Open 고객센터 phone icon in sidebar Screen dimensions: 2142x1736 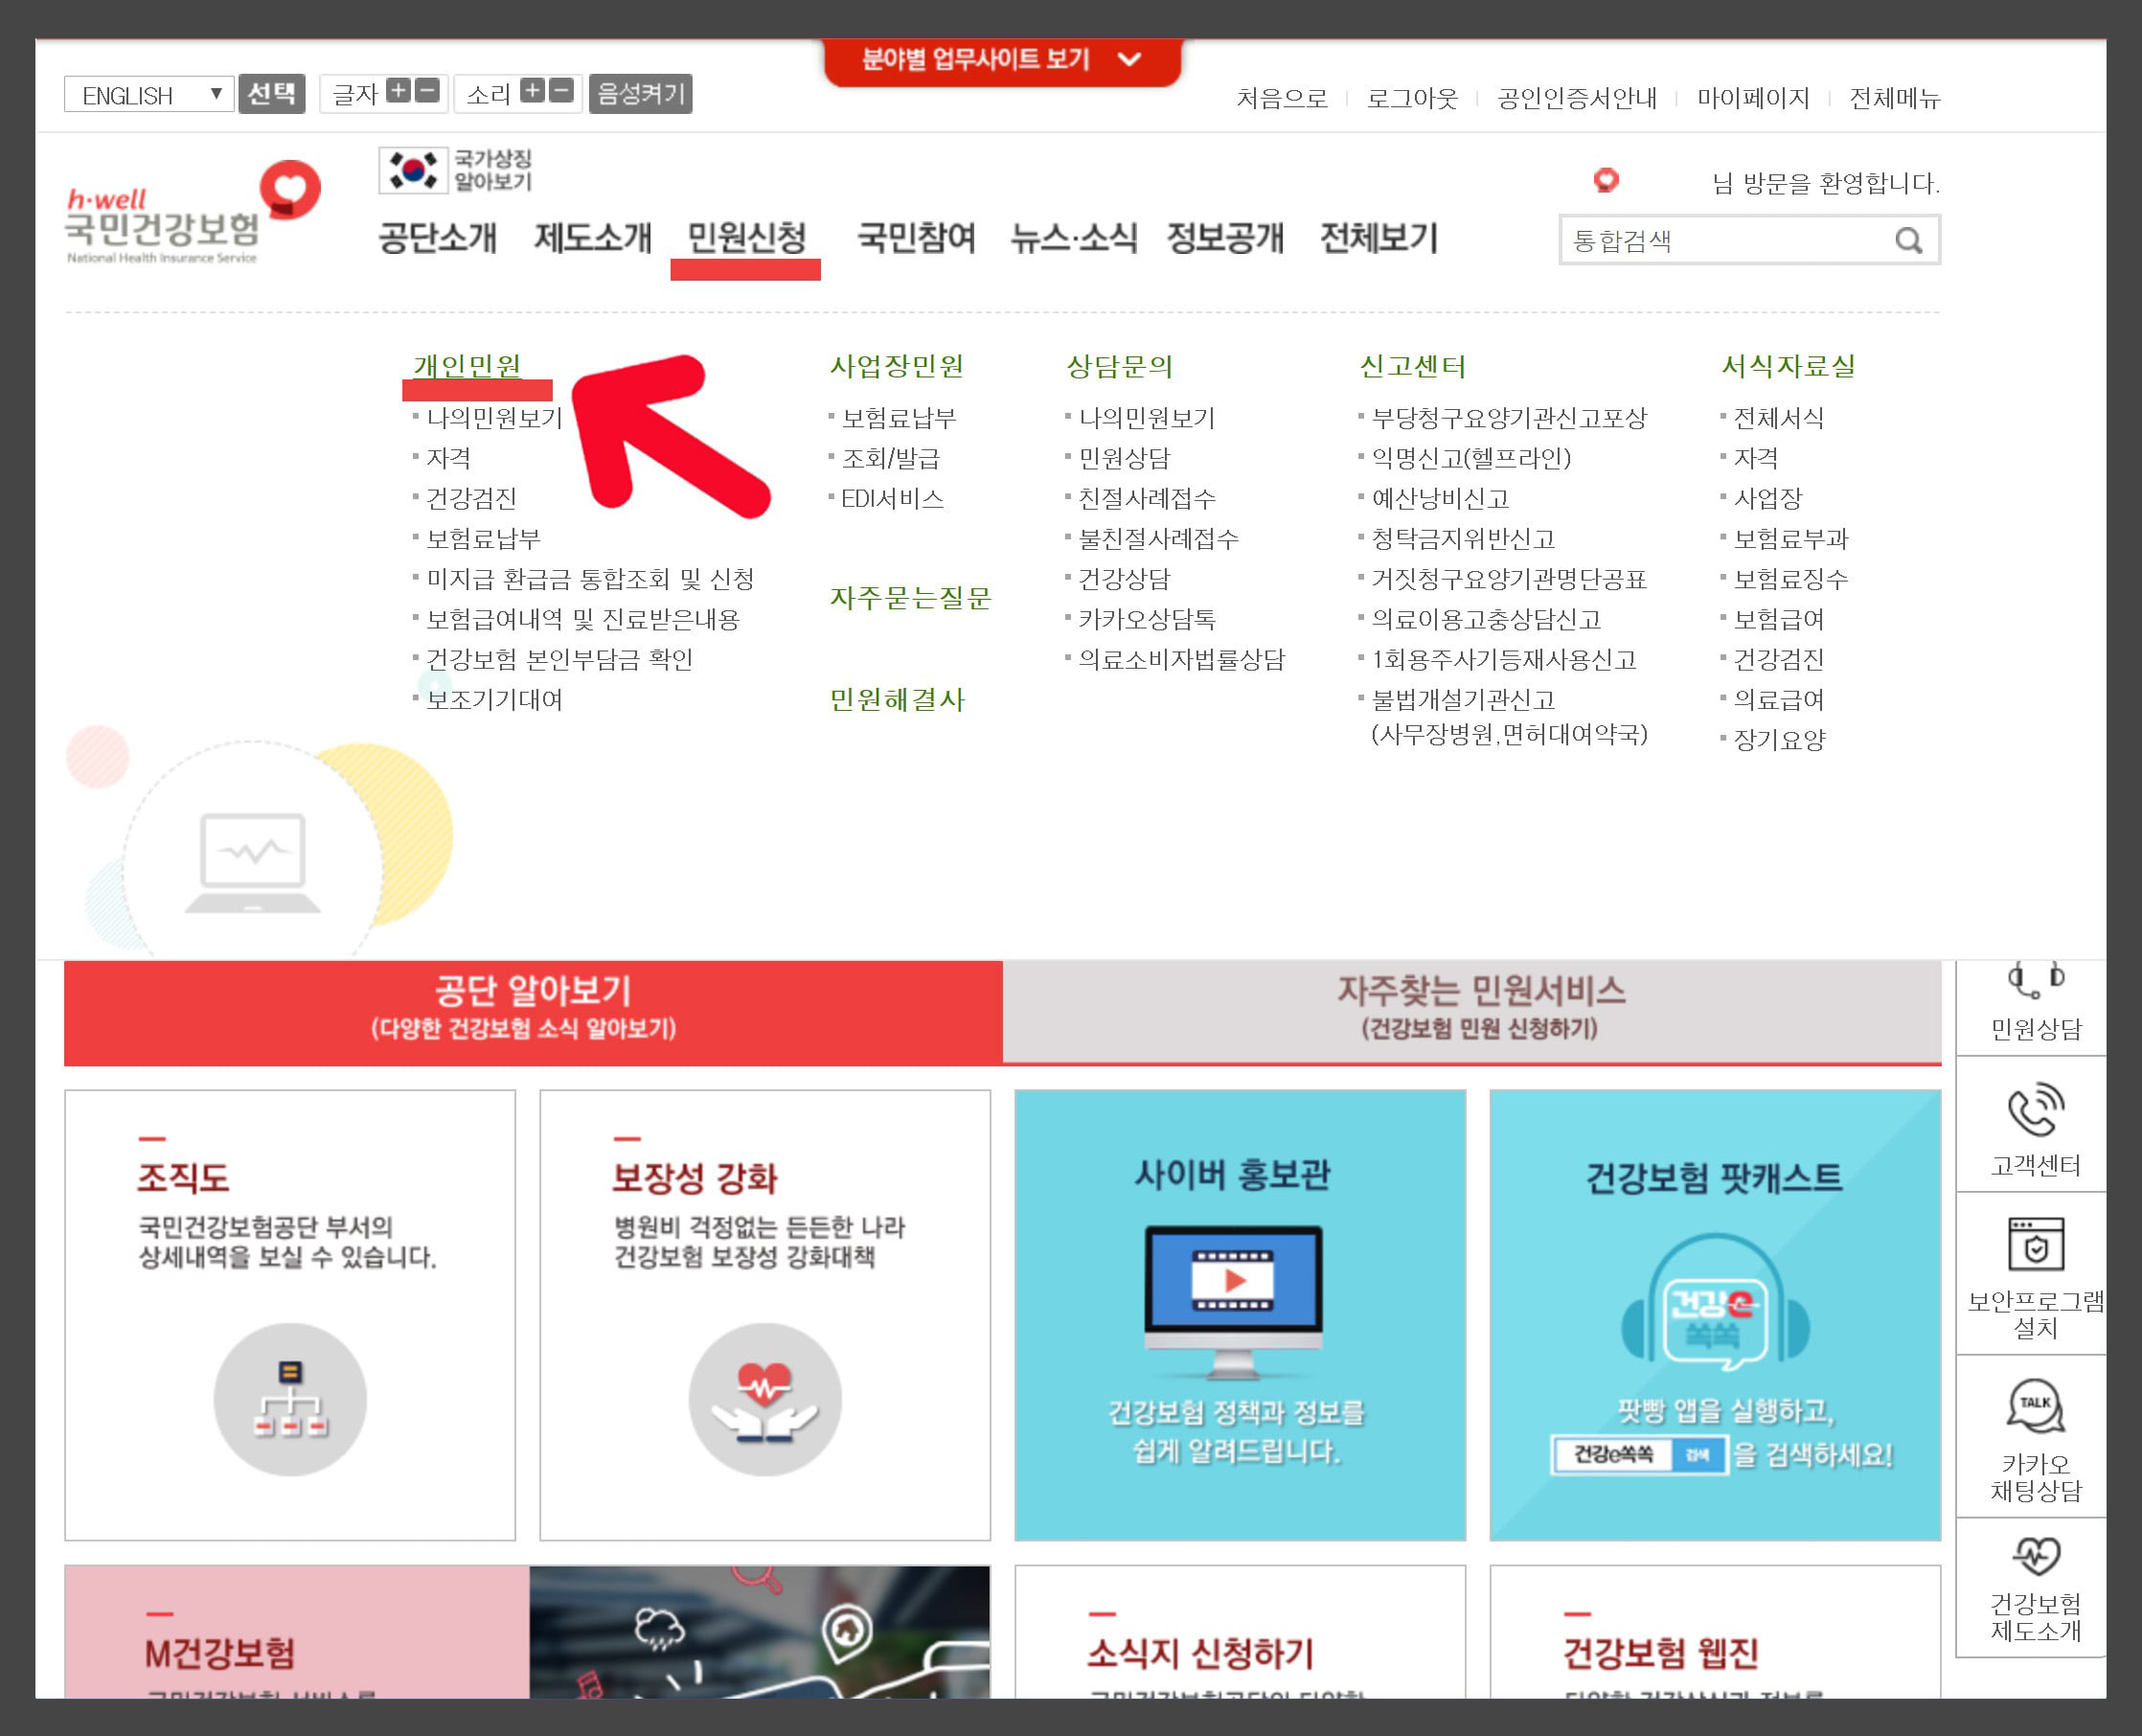[2036, 1110]
